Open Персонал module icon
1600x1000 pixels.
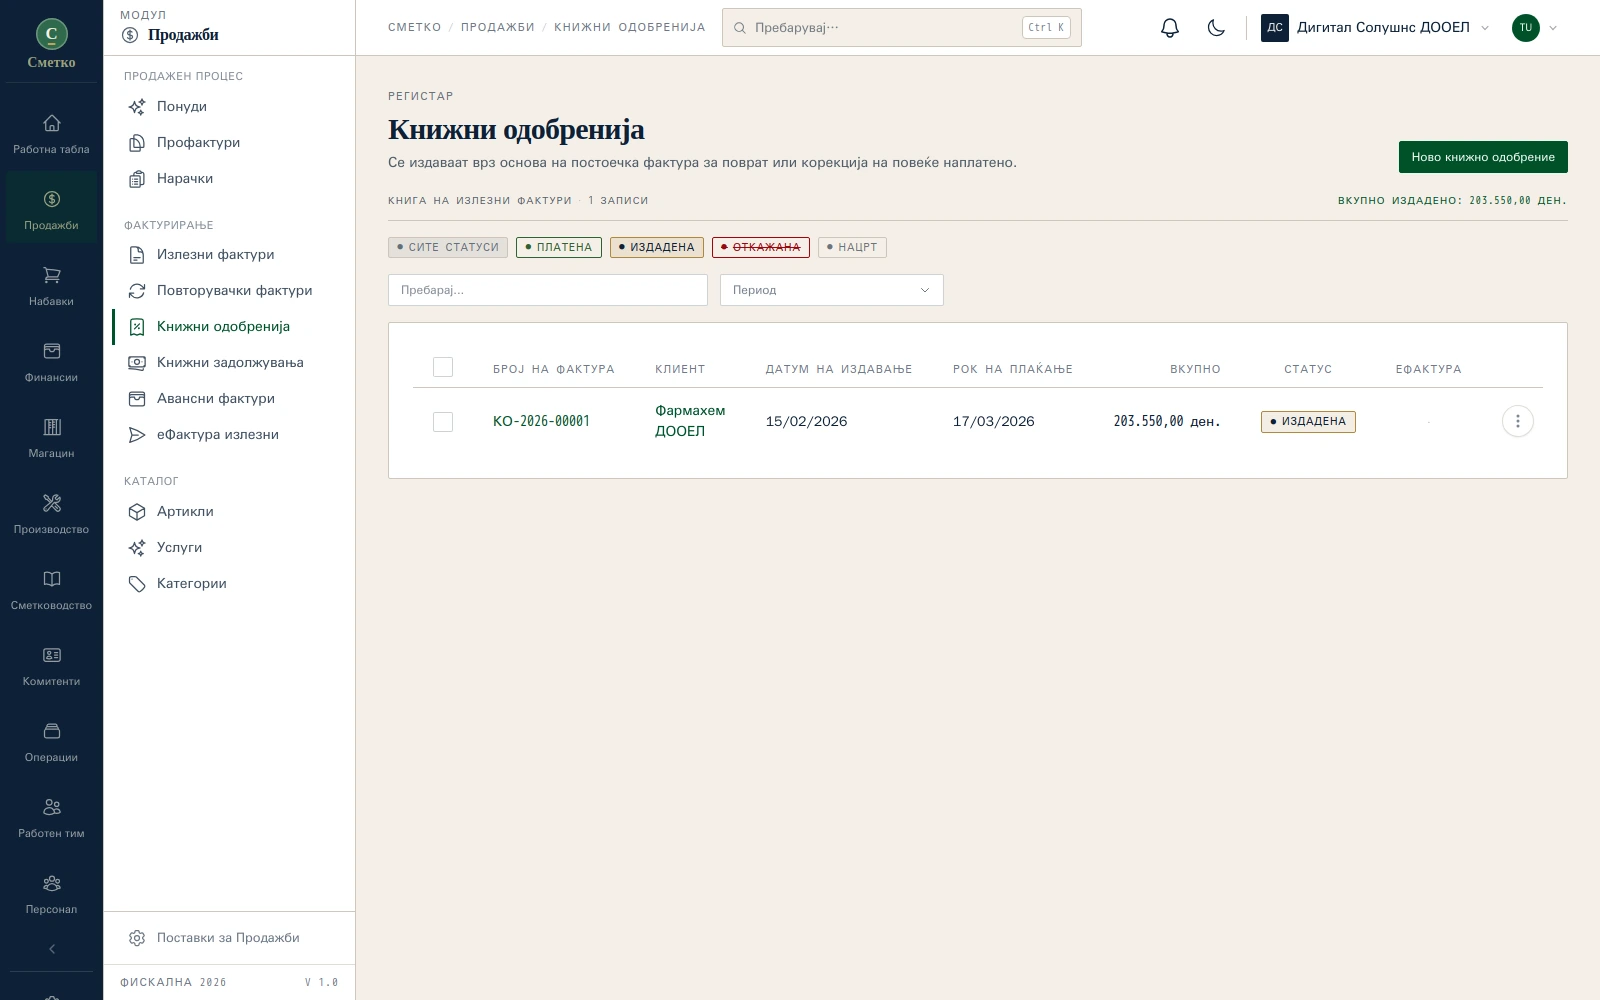[52, 894]
